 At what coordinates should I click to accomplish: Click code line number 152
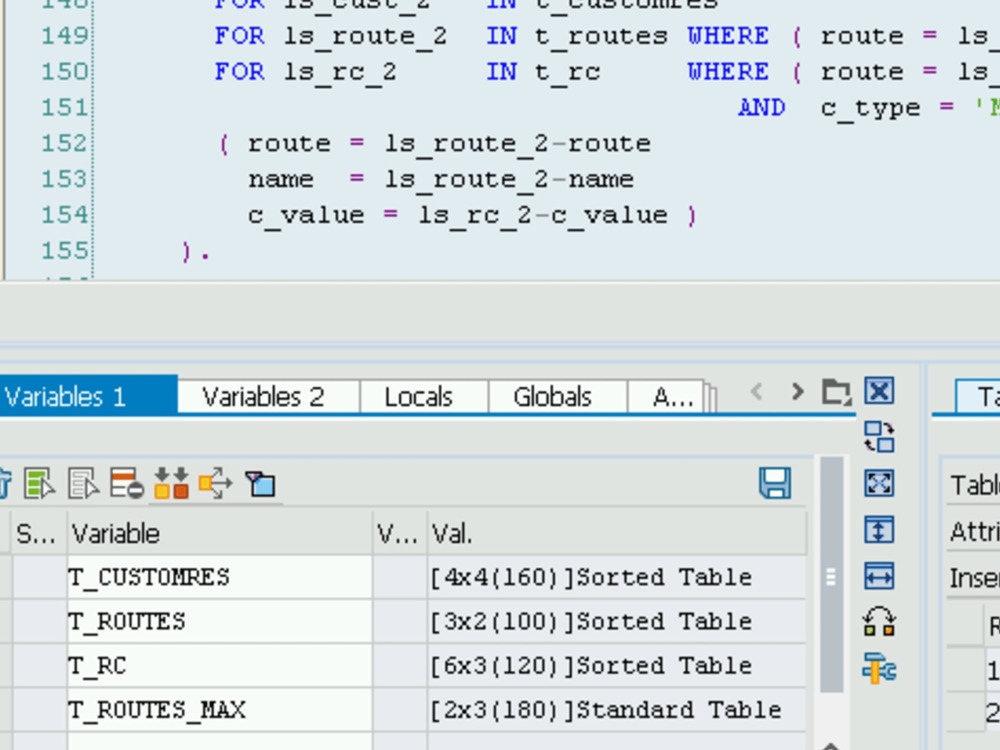(64, 142)
